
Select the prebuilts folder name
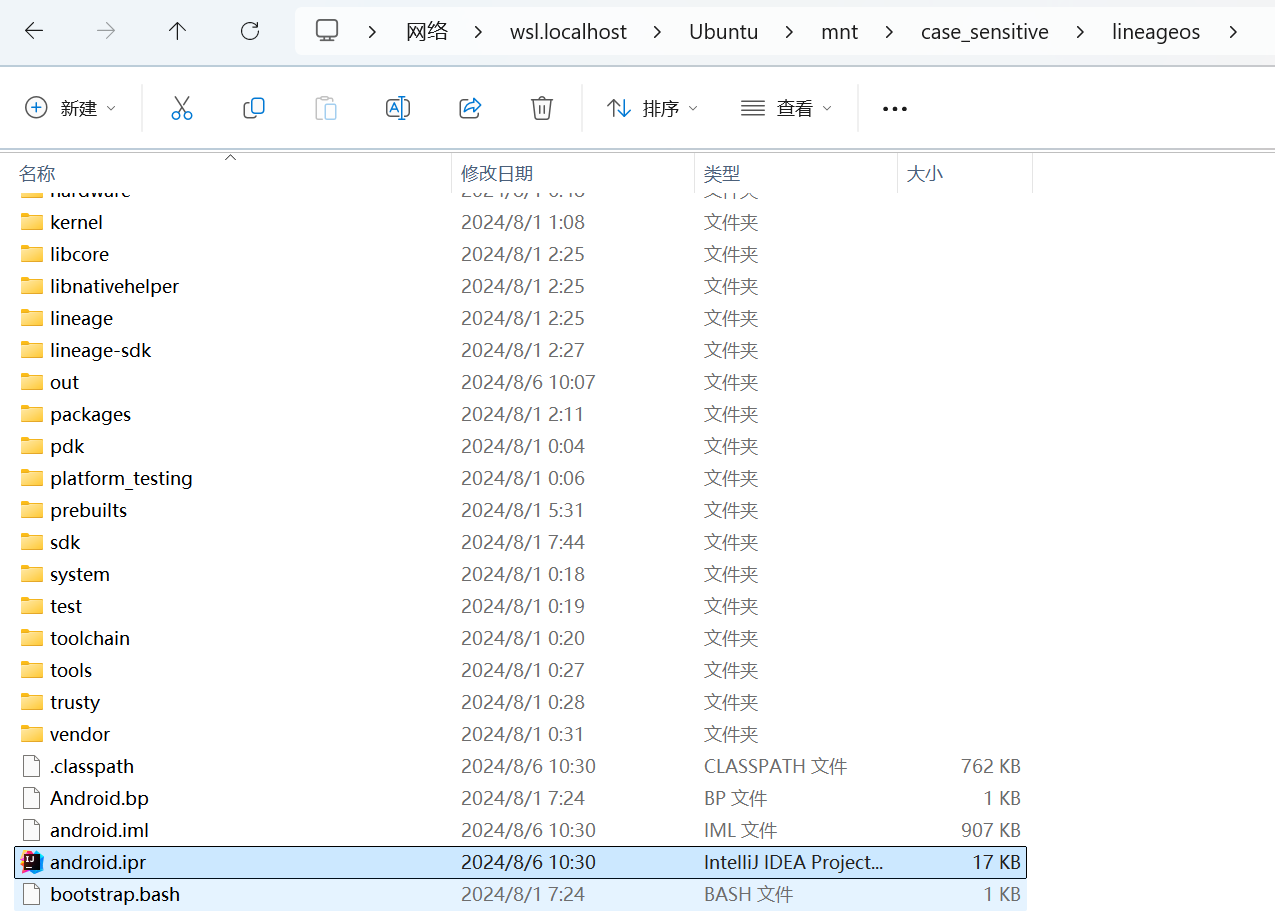(88, 510)
